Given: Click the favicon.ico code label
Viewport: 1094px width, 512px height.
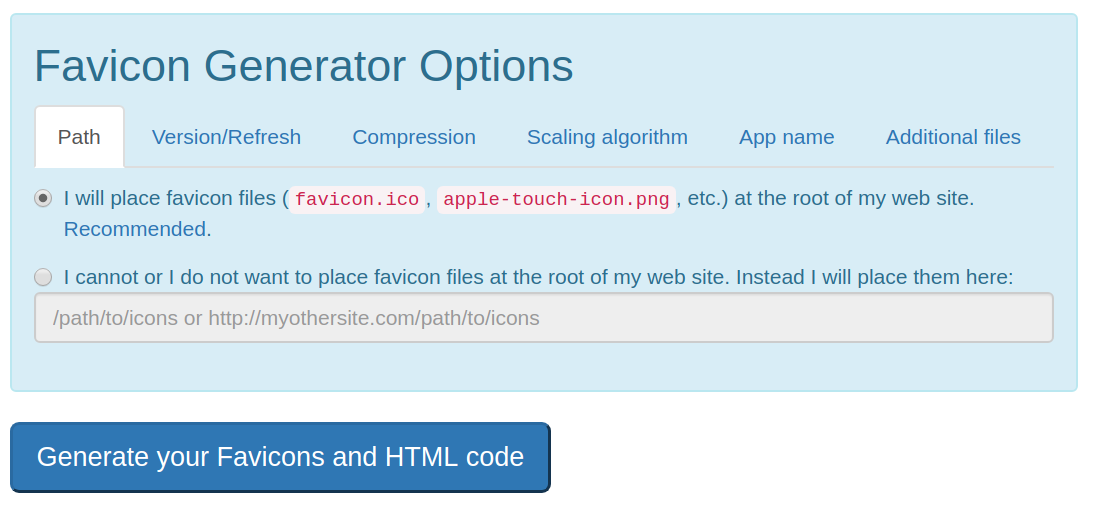Looking at the screenshot, I should coord(357,199).
